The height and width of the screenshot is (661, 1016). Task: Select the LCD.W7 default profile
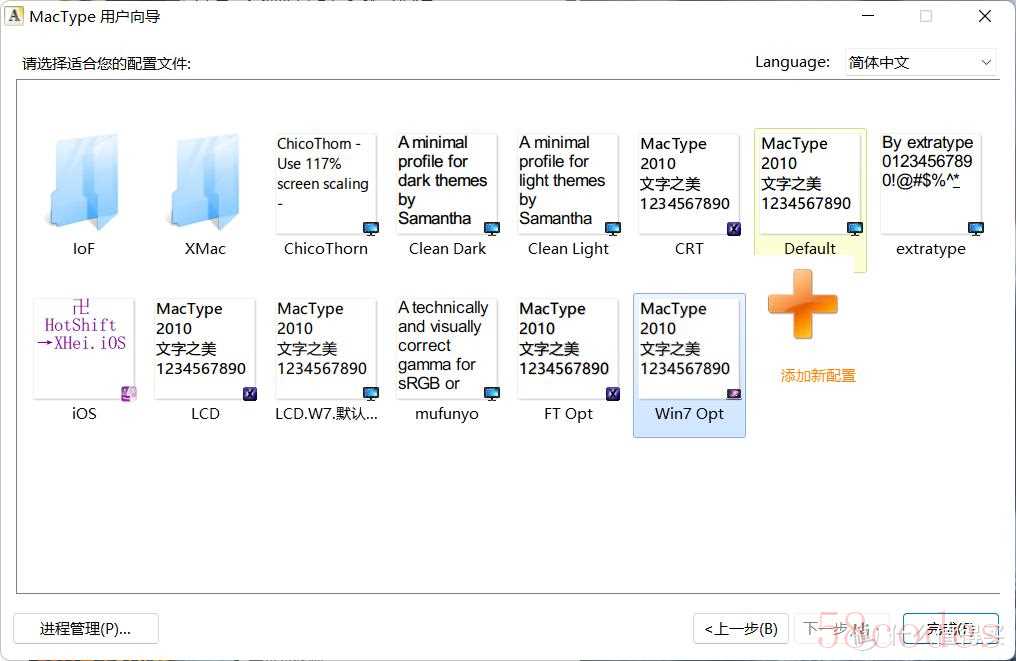[x=326, y=350]
